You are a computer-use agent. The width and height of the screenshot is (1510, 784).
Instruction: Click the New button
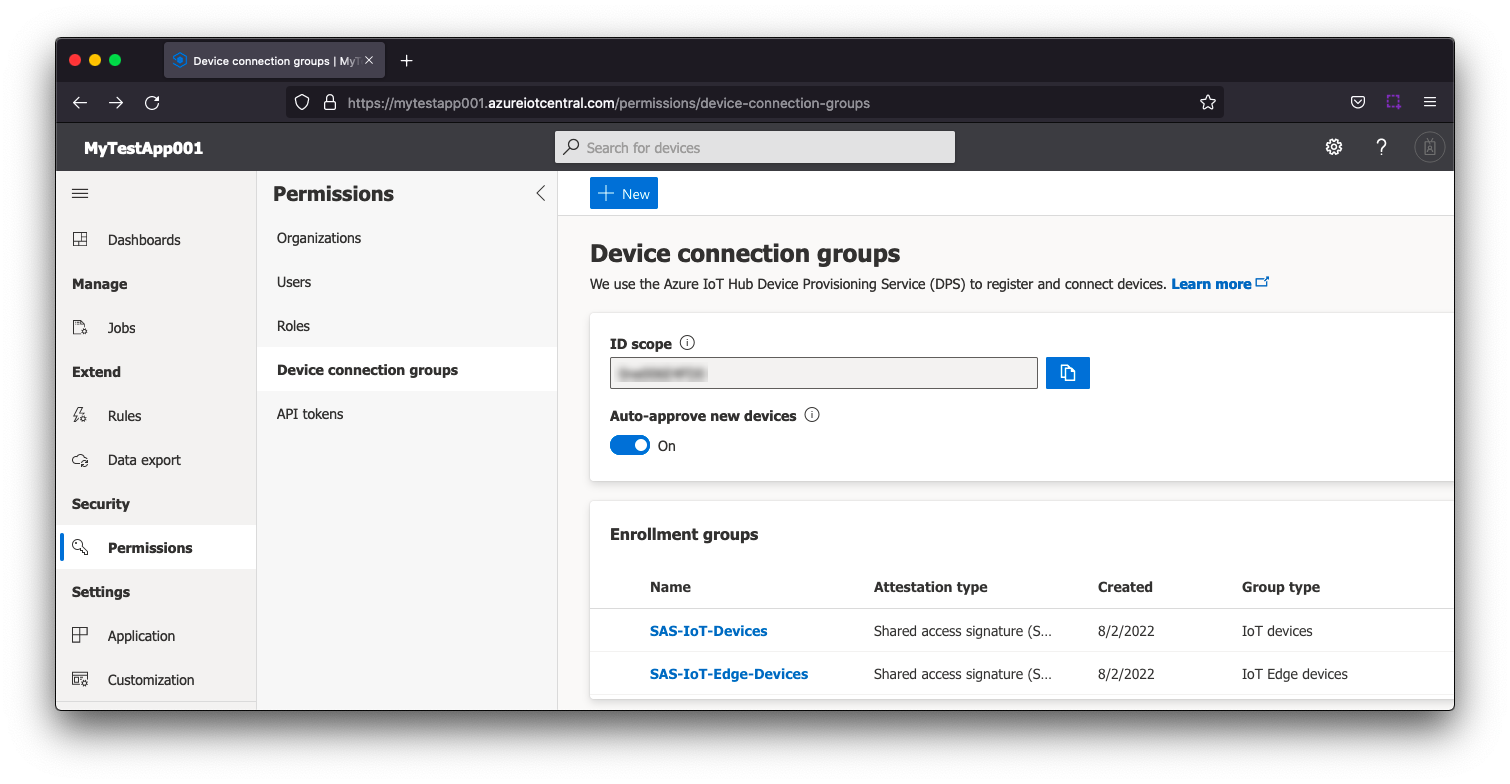(624, 194)
